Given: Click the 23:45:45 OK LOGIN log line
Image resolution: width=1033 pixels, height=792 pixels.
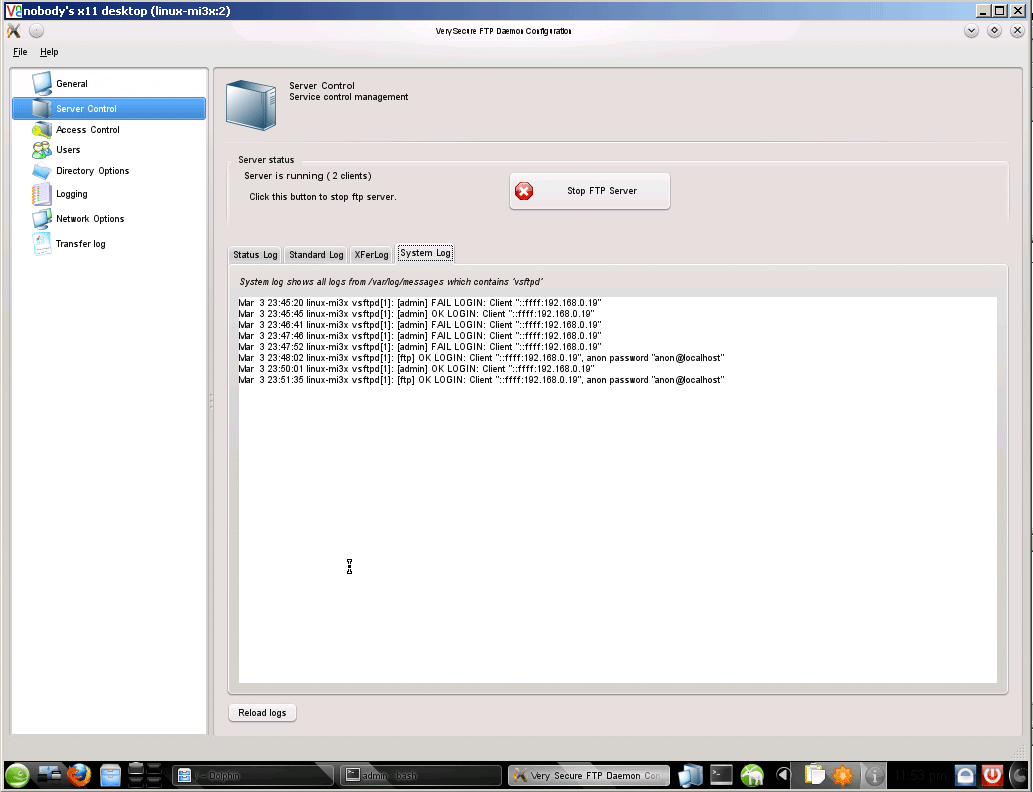Looking at the screenshot, I should point(416,314).
